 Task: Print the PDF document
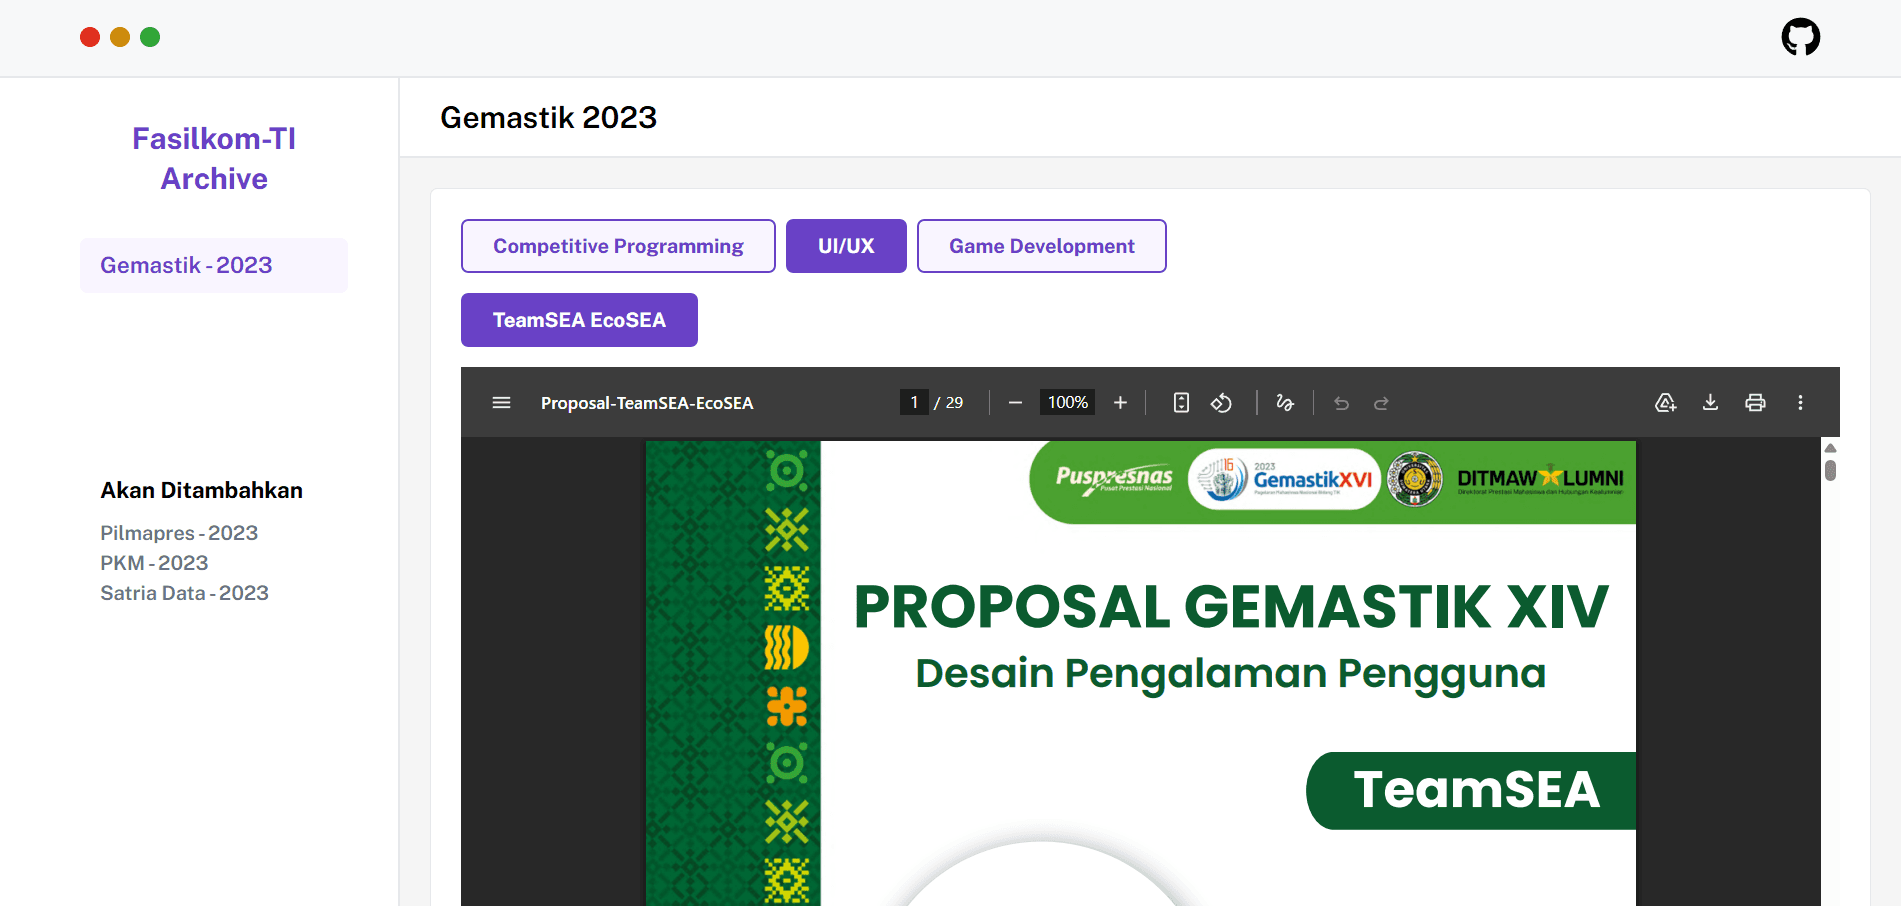1755,403
